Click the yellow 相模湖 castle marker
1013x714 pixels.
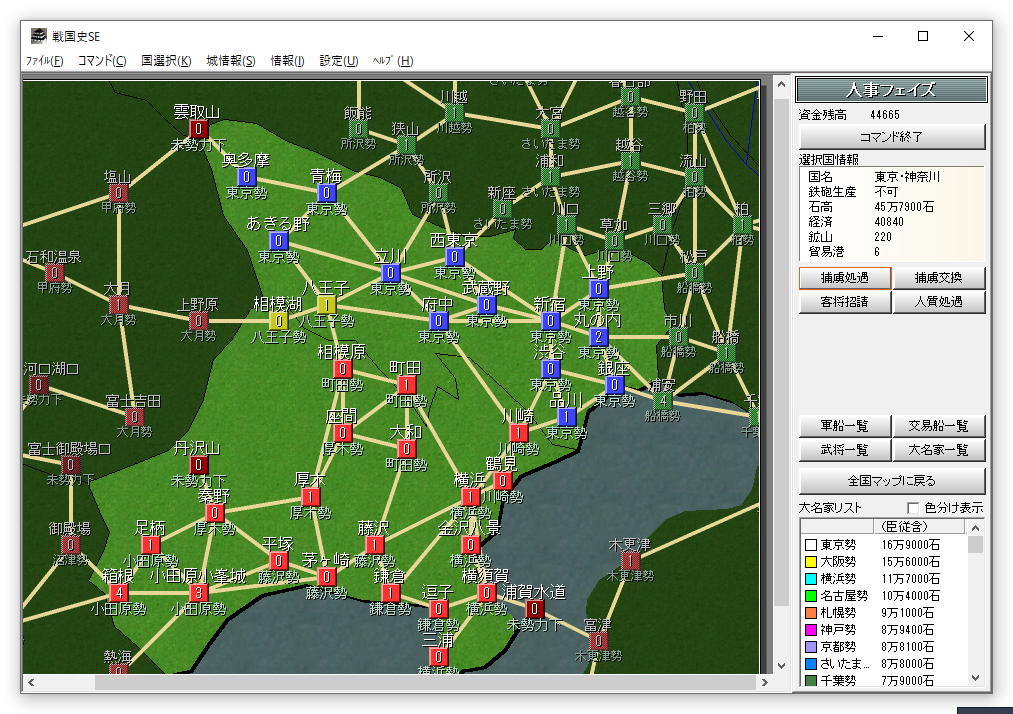click(x=279, y=321)
